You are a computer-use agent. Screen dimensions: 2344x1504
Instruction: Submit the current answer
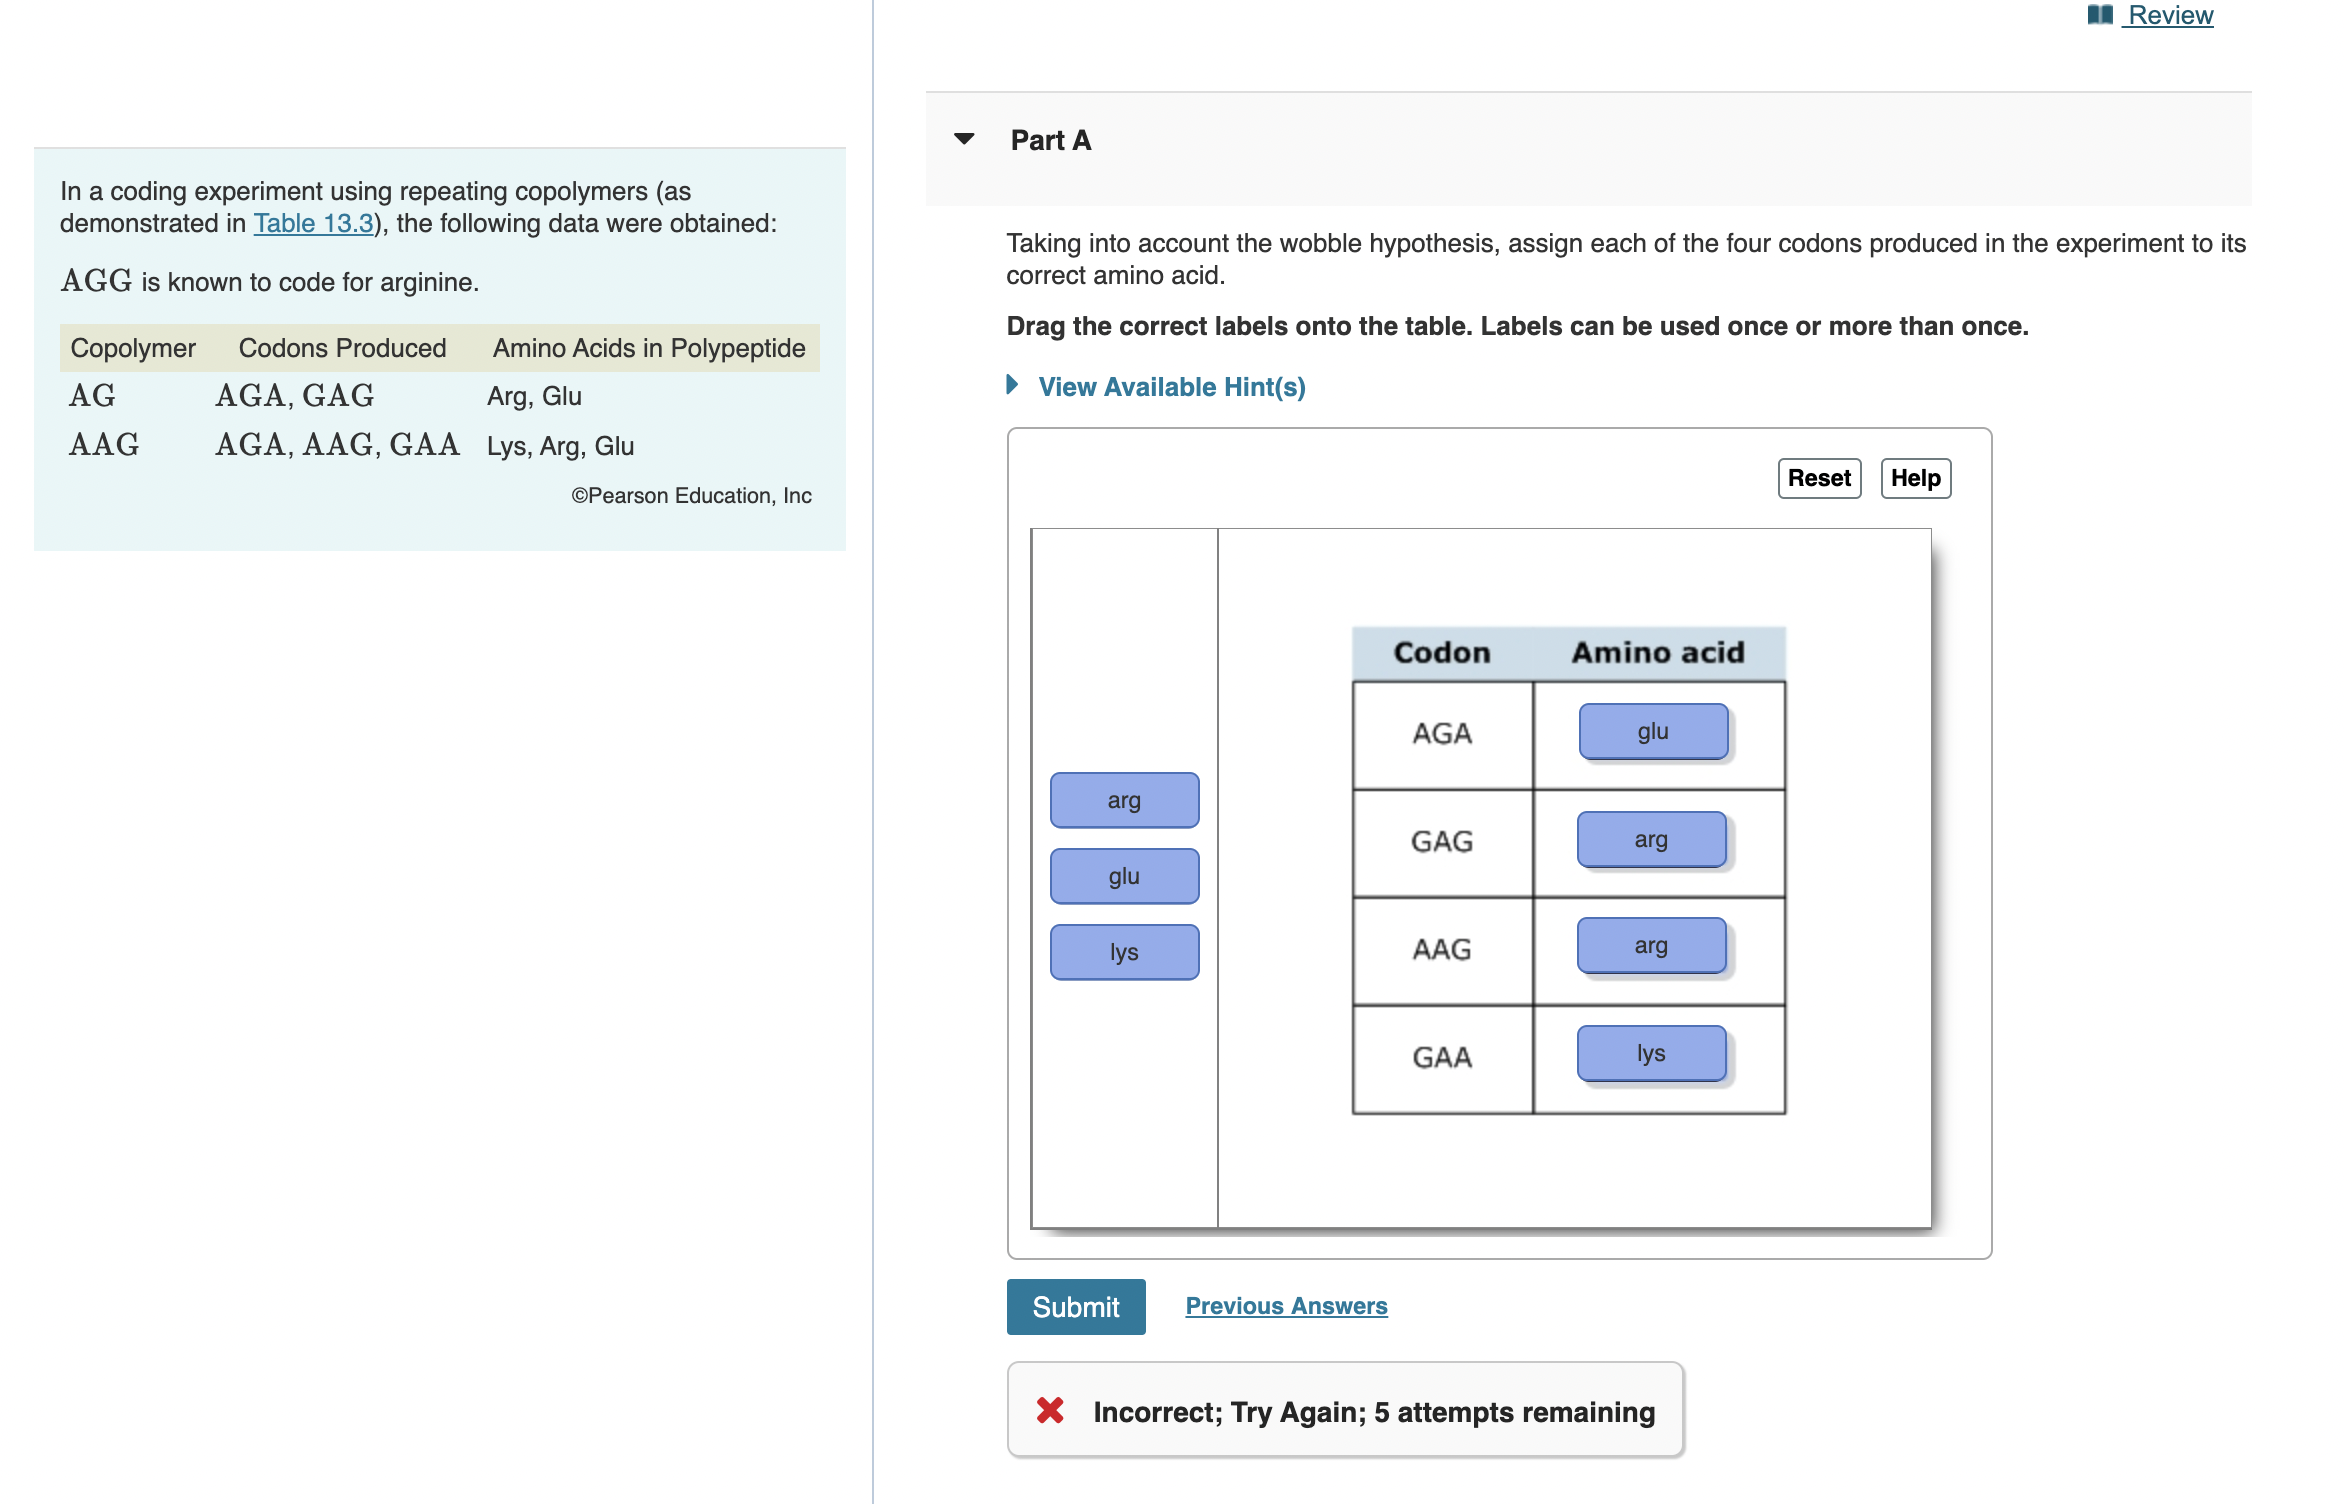coord(1075,1307)
